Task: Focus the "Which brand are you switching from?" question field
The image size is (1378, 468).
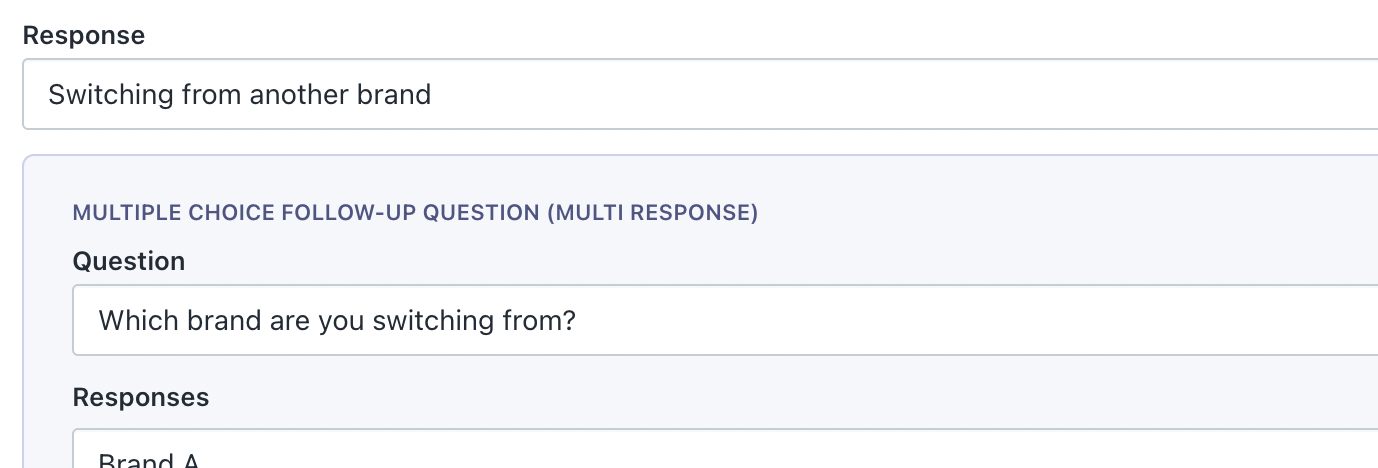Action: pyautogui.click(x=725, y=321)
